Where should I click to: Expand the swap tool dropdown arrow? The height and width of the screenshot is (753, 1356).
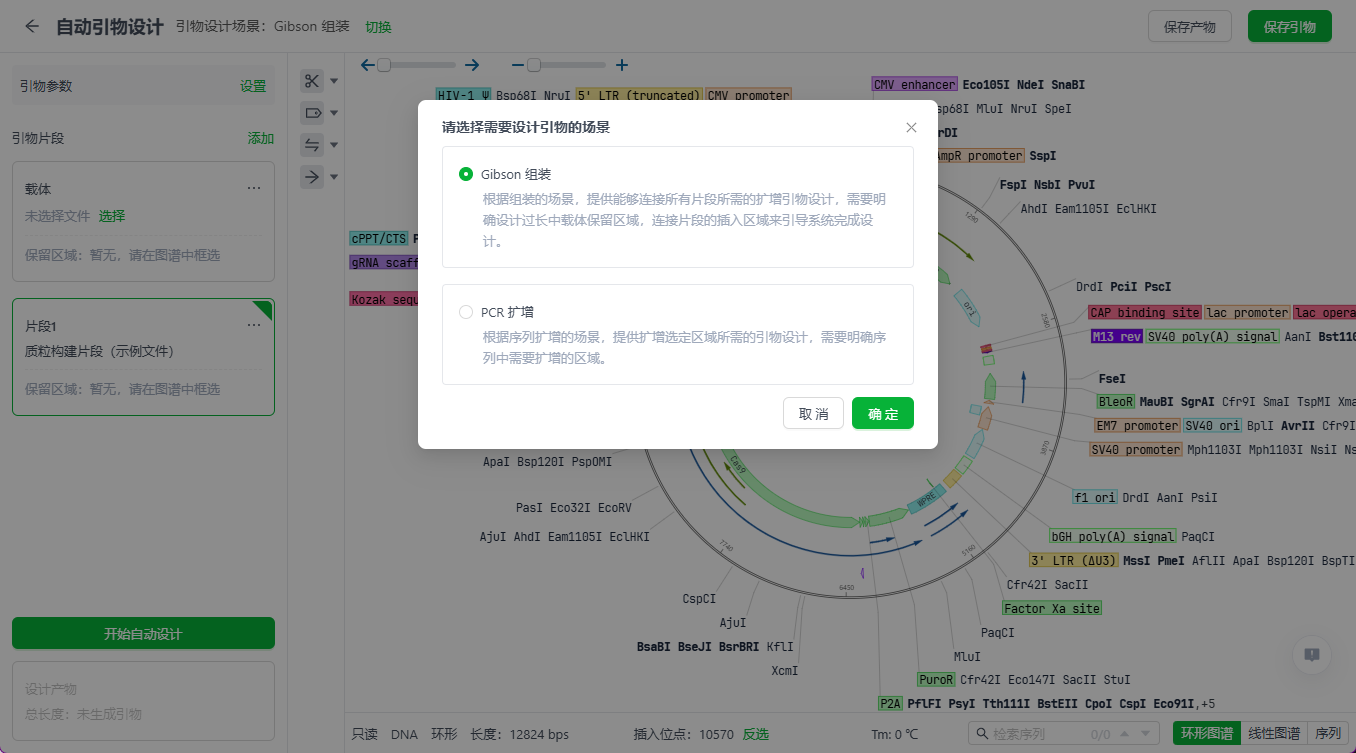[x=335, y=145]
